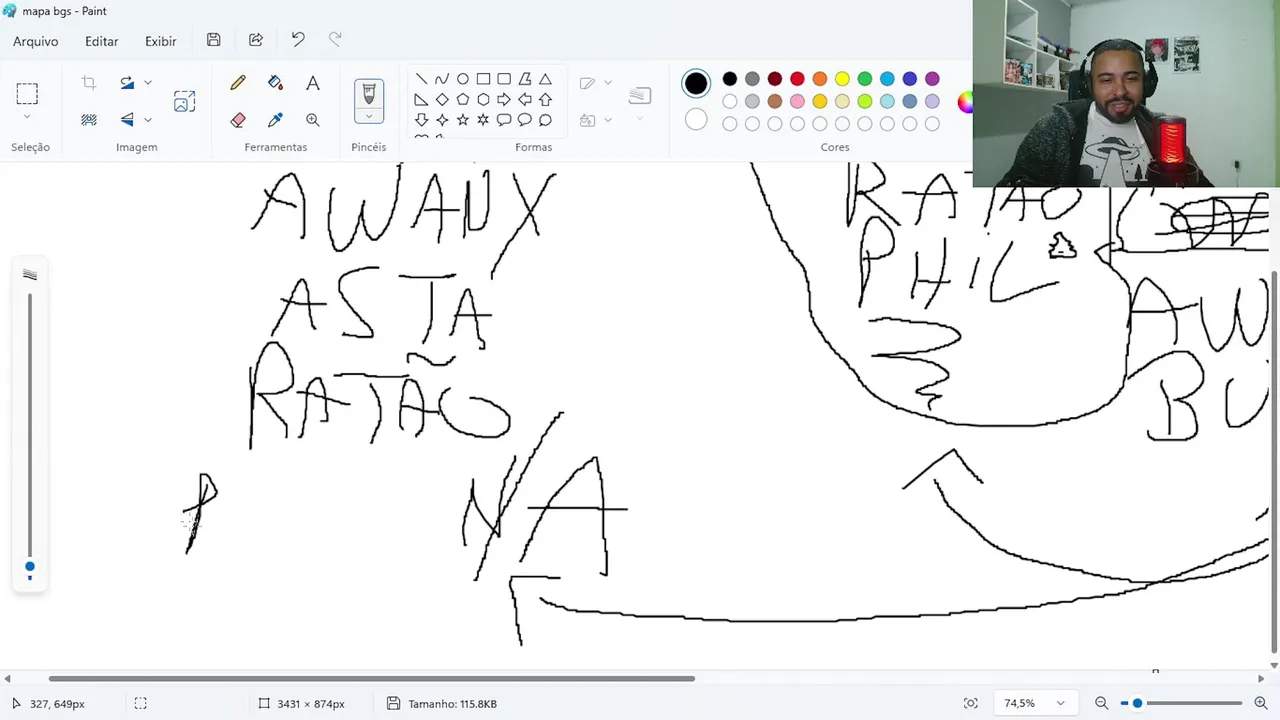
Task: Open the Editar menu
Action: point(101,41)
